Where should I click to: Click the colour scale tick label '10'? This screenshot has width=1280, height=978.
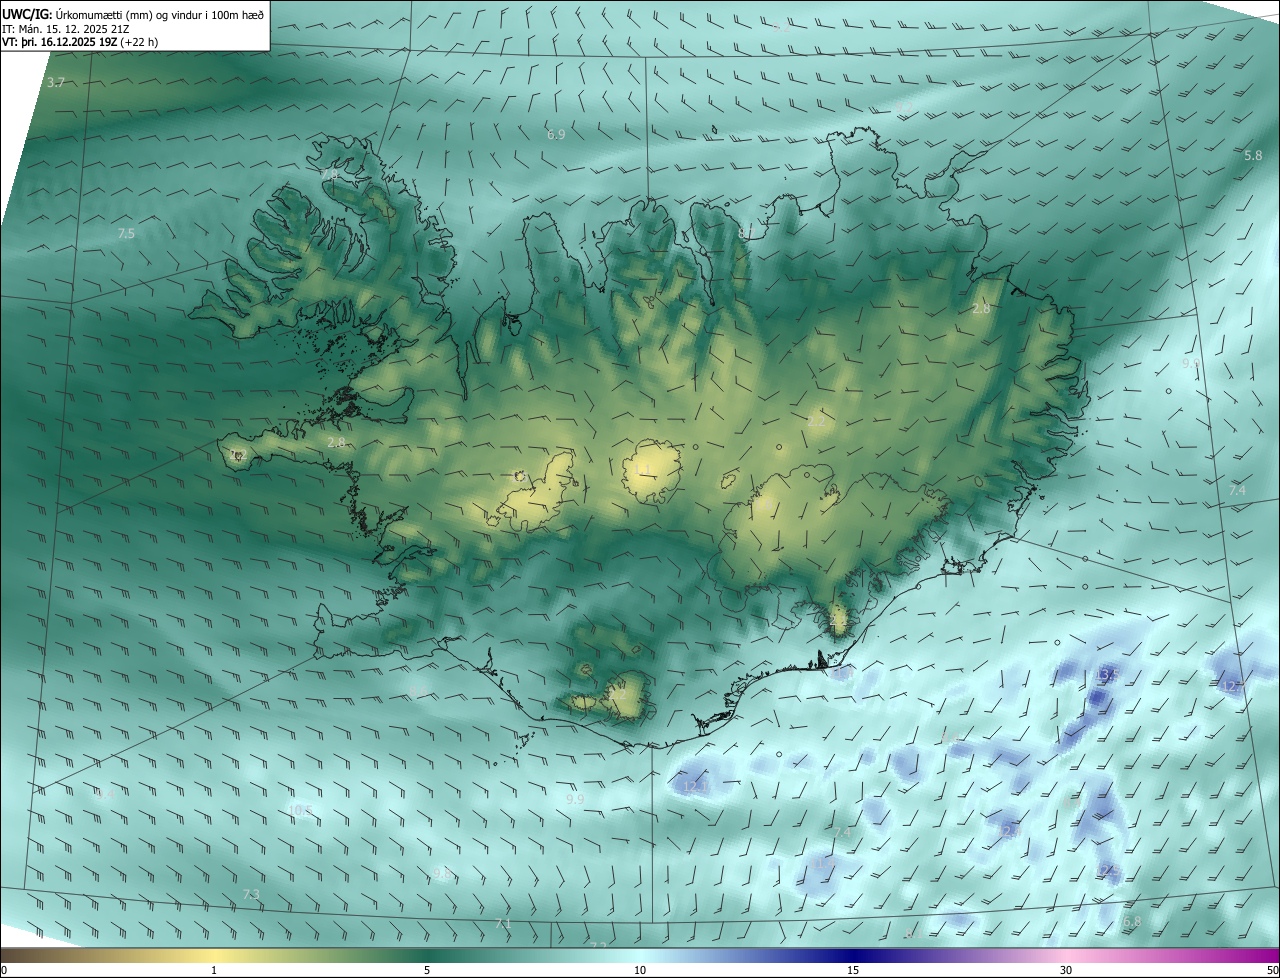coord(640,970)
